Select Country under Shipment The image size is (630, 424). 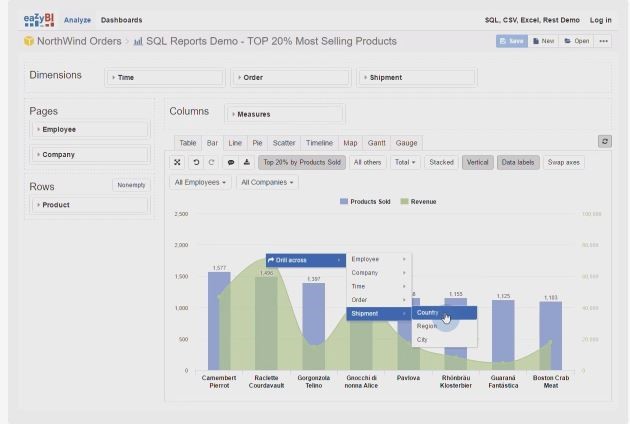tap(445, 313)
